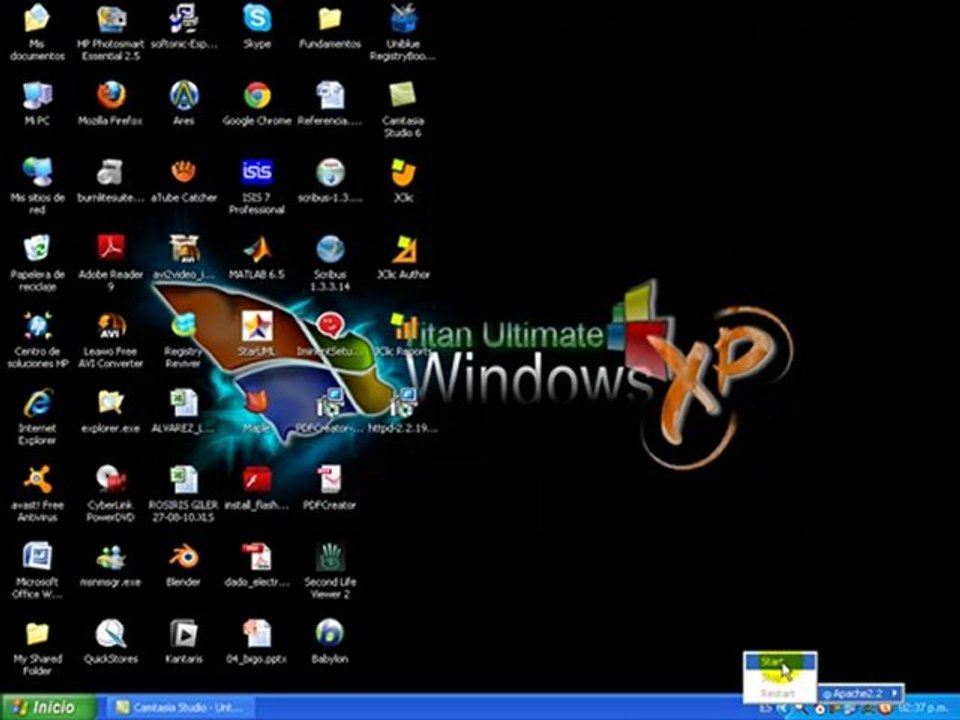The image size is (960, 720).
Task: Launch Leawo Free AVI Converter
Action: pyautogui.click(x=110, y=340)
